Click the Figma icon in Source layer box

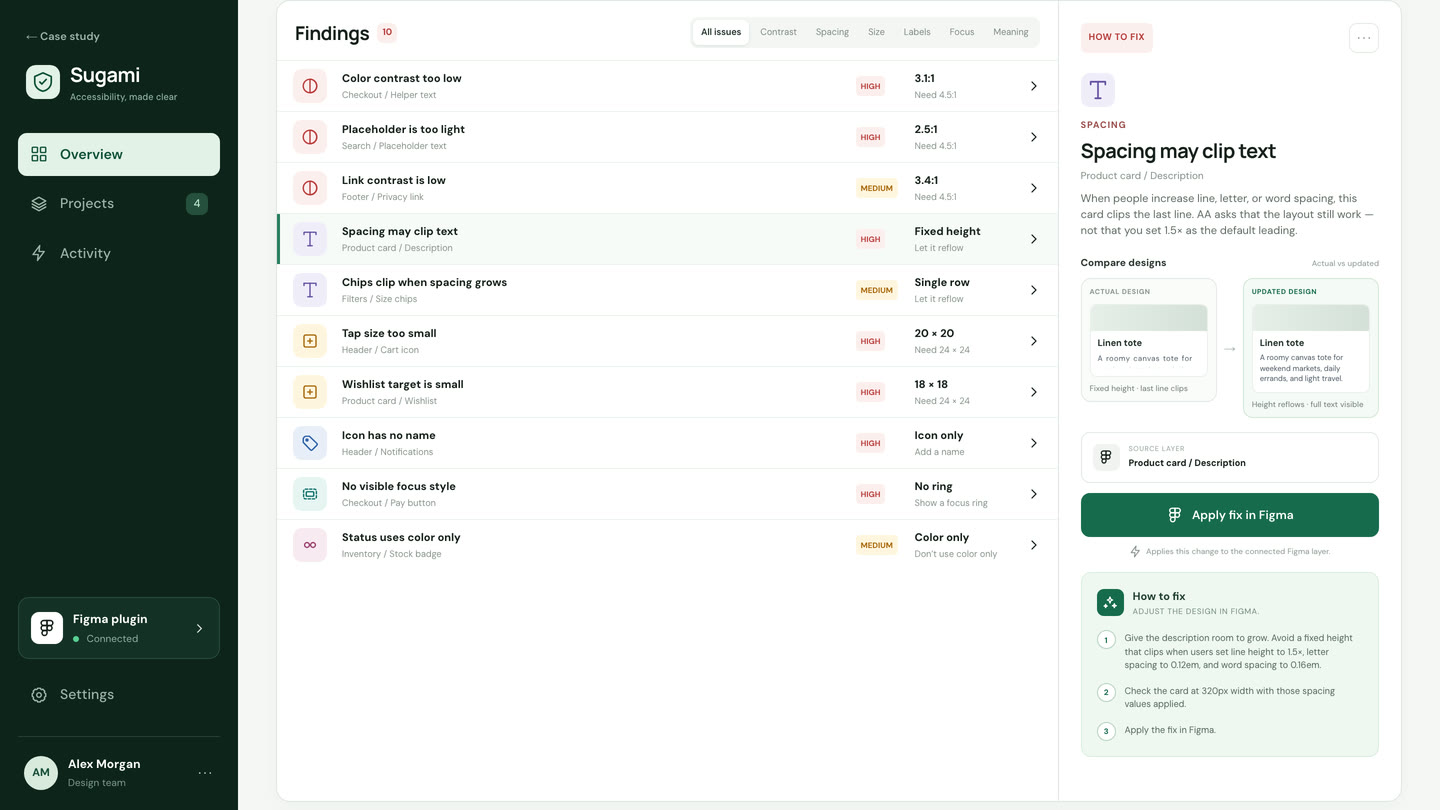click(1106, 457)
